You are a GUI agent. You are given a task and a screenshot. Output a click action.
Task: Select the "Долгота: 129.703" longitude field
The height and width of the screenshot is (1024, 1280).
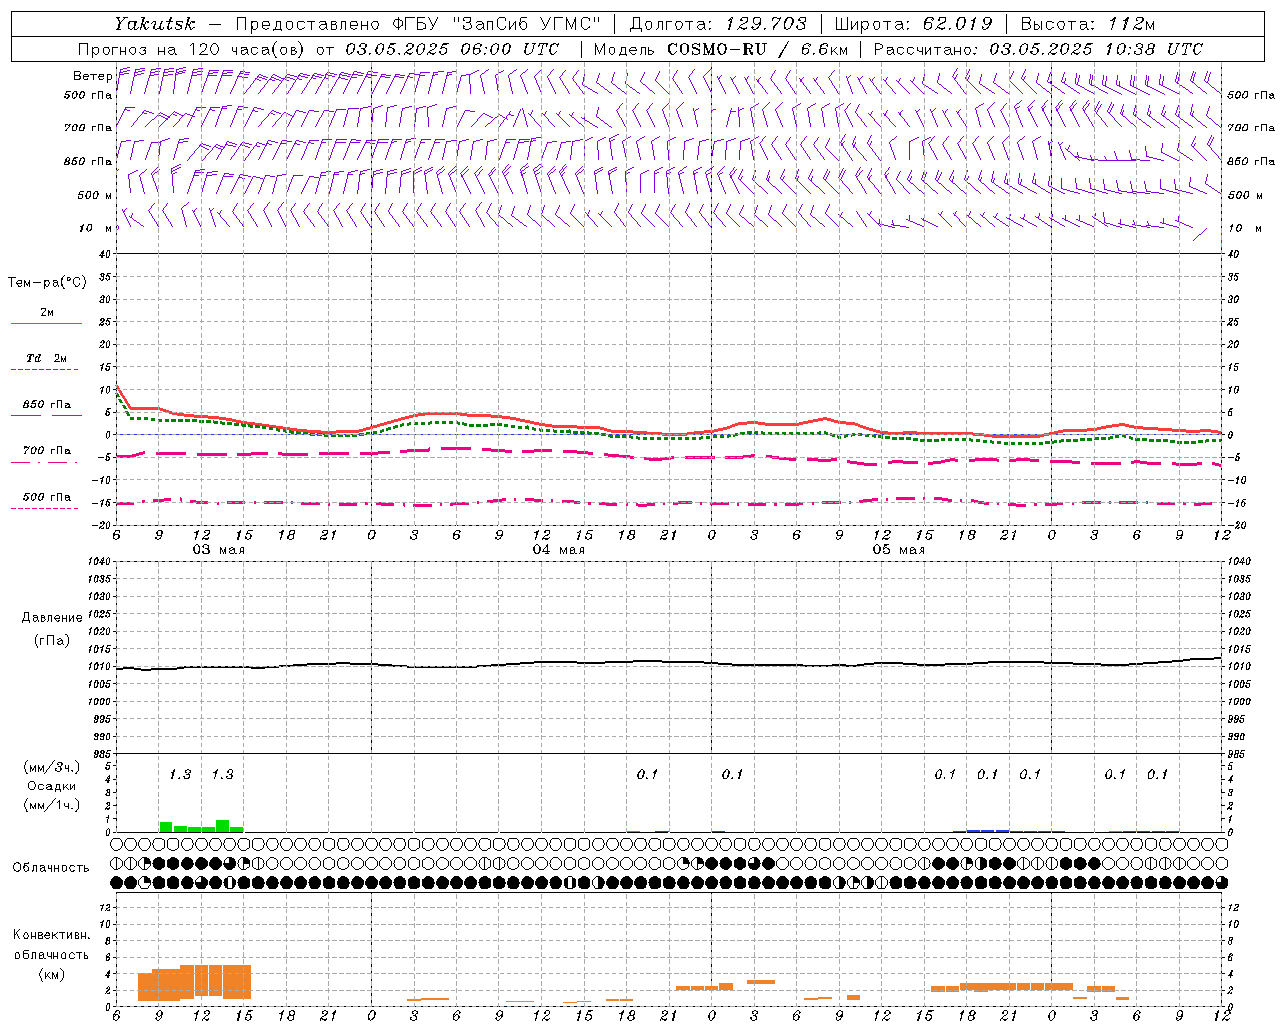(718, 24)
